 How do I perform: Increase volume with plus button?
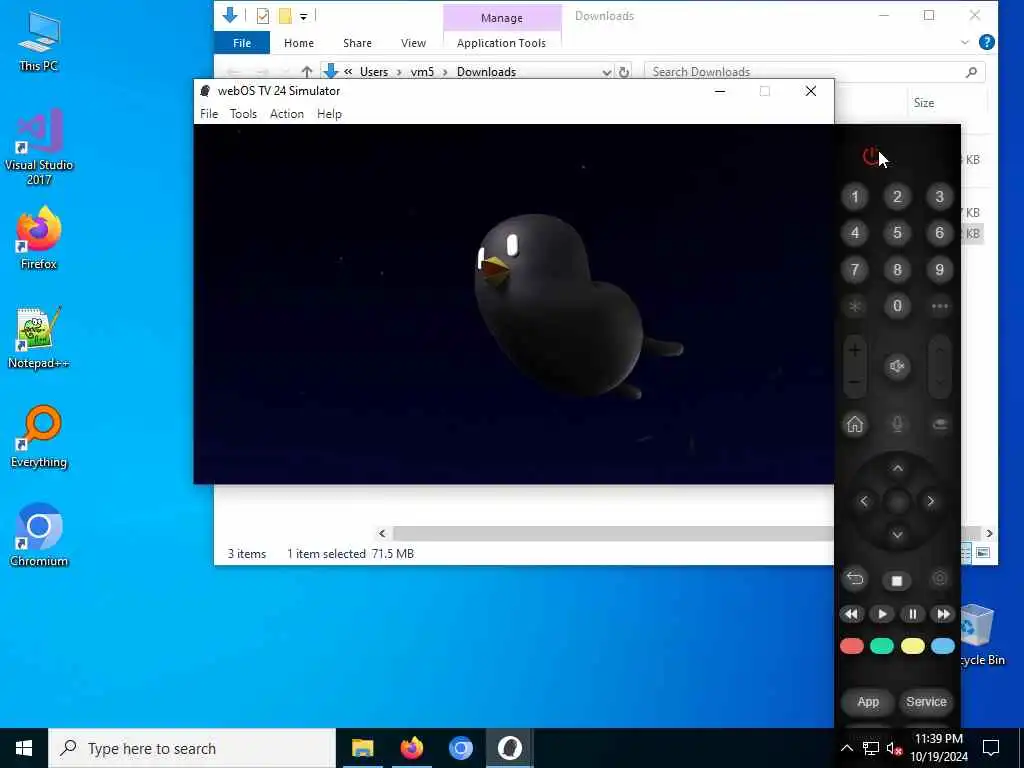point(855,351)
